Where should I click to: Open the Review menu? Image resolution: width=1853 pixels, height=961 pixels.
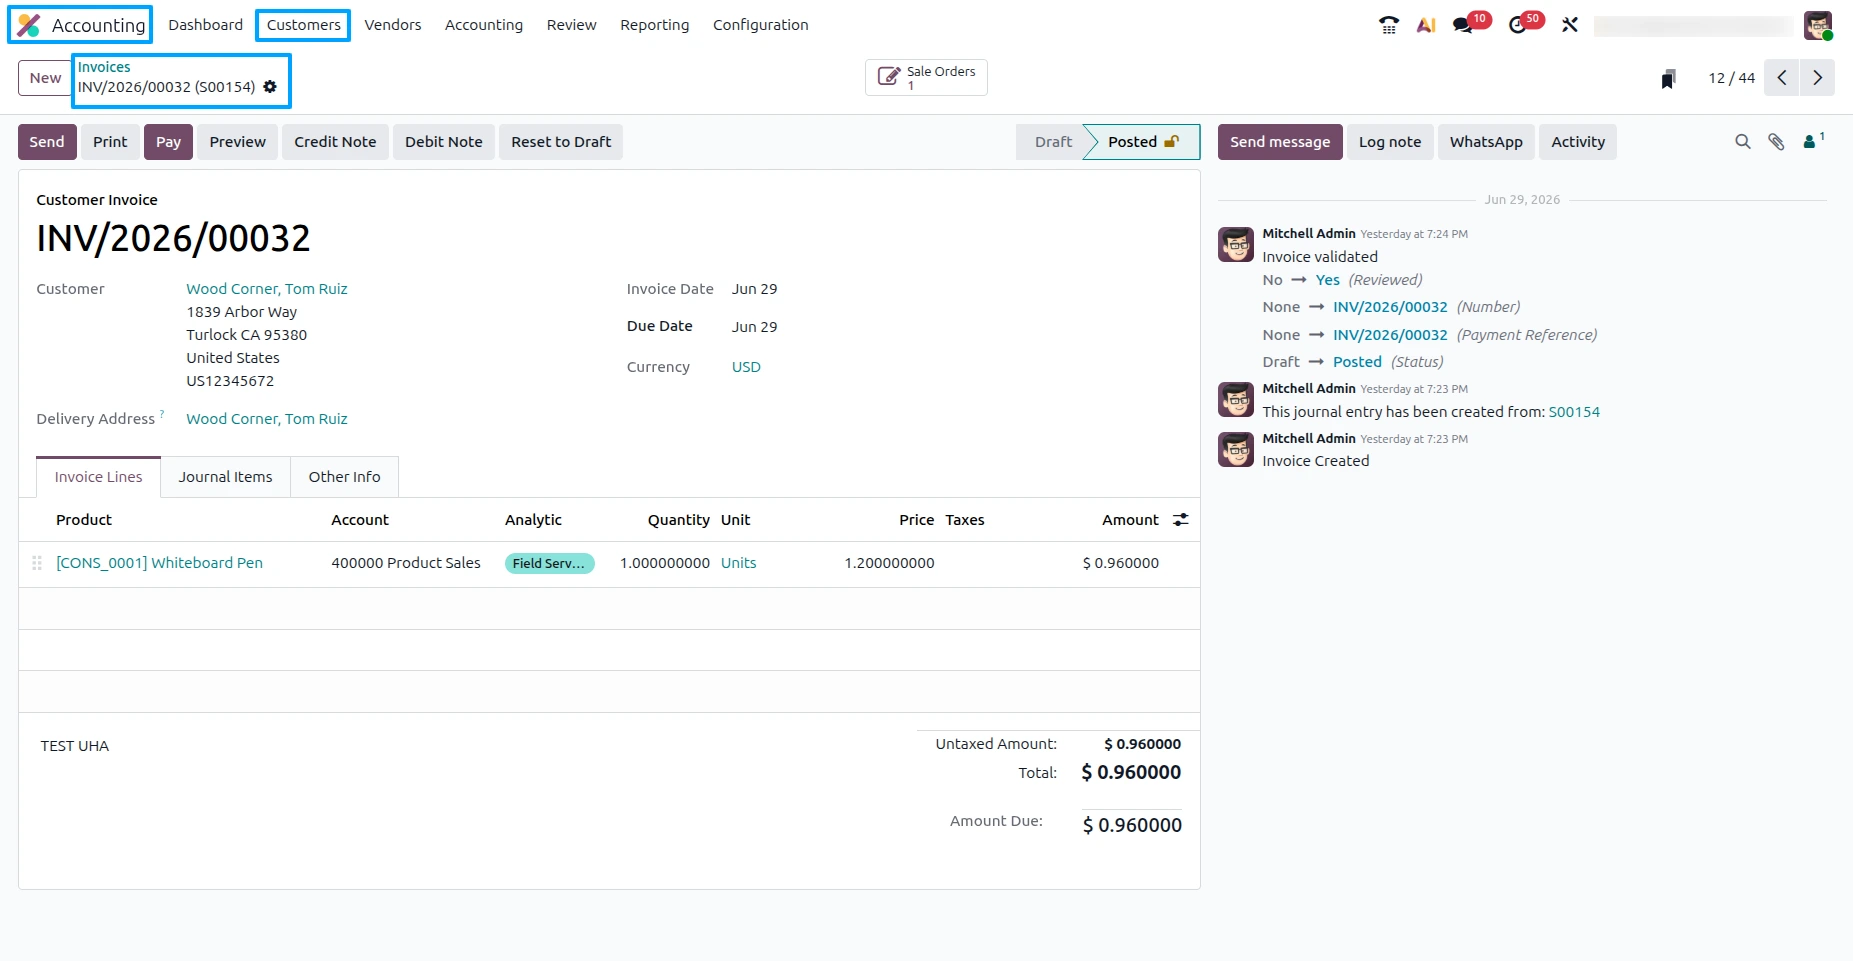[571, 25]
